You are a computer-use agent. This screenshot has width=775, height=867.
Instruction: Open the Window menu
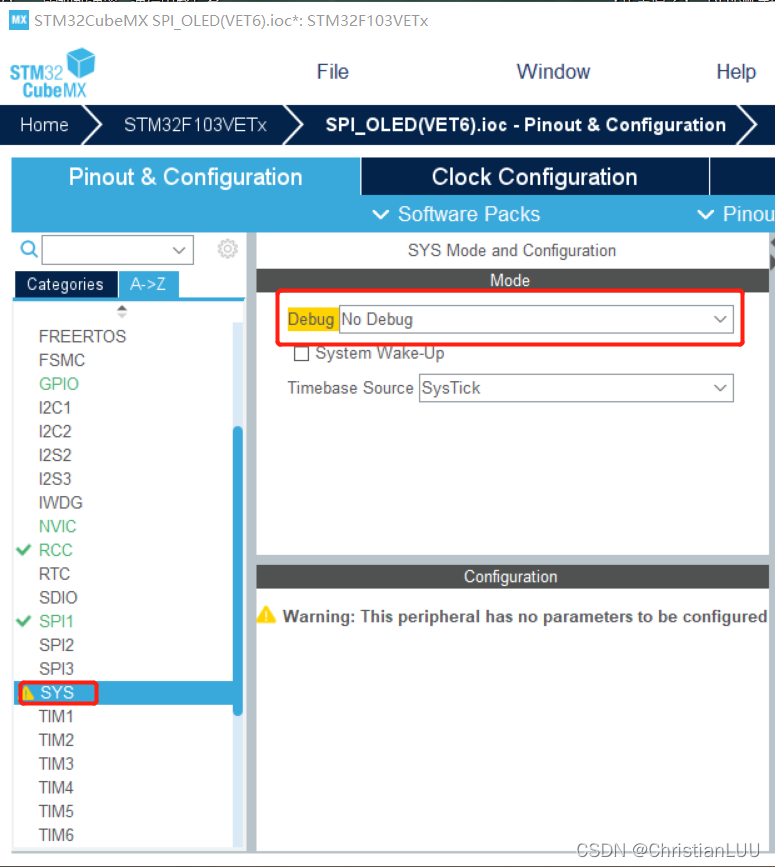(553, 72)
